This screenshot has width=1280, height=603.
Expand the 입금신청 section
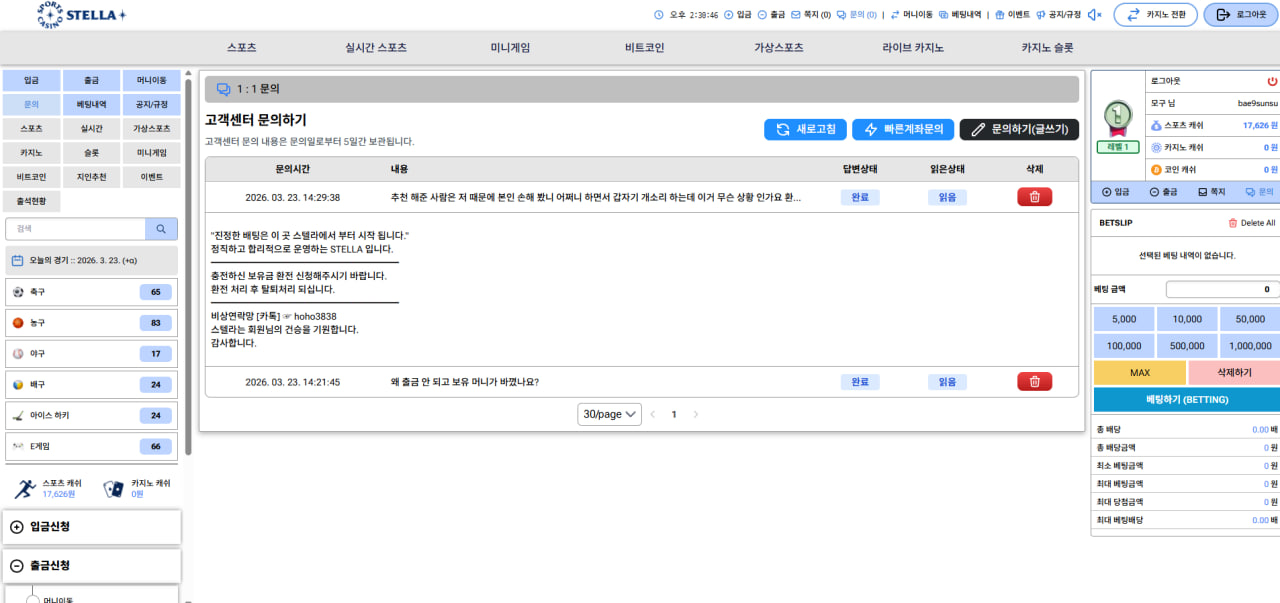coord(92,527)
